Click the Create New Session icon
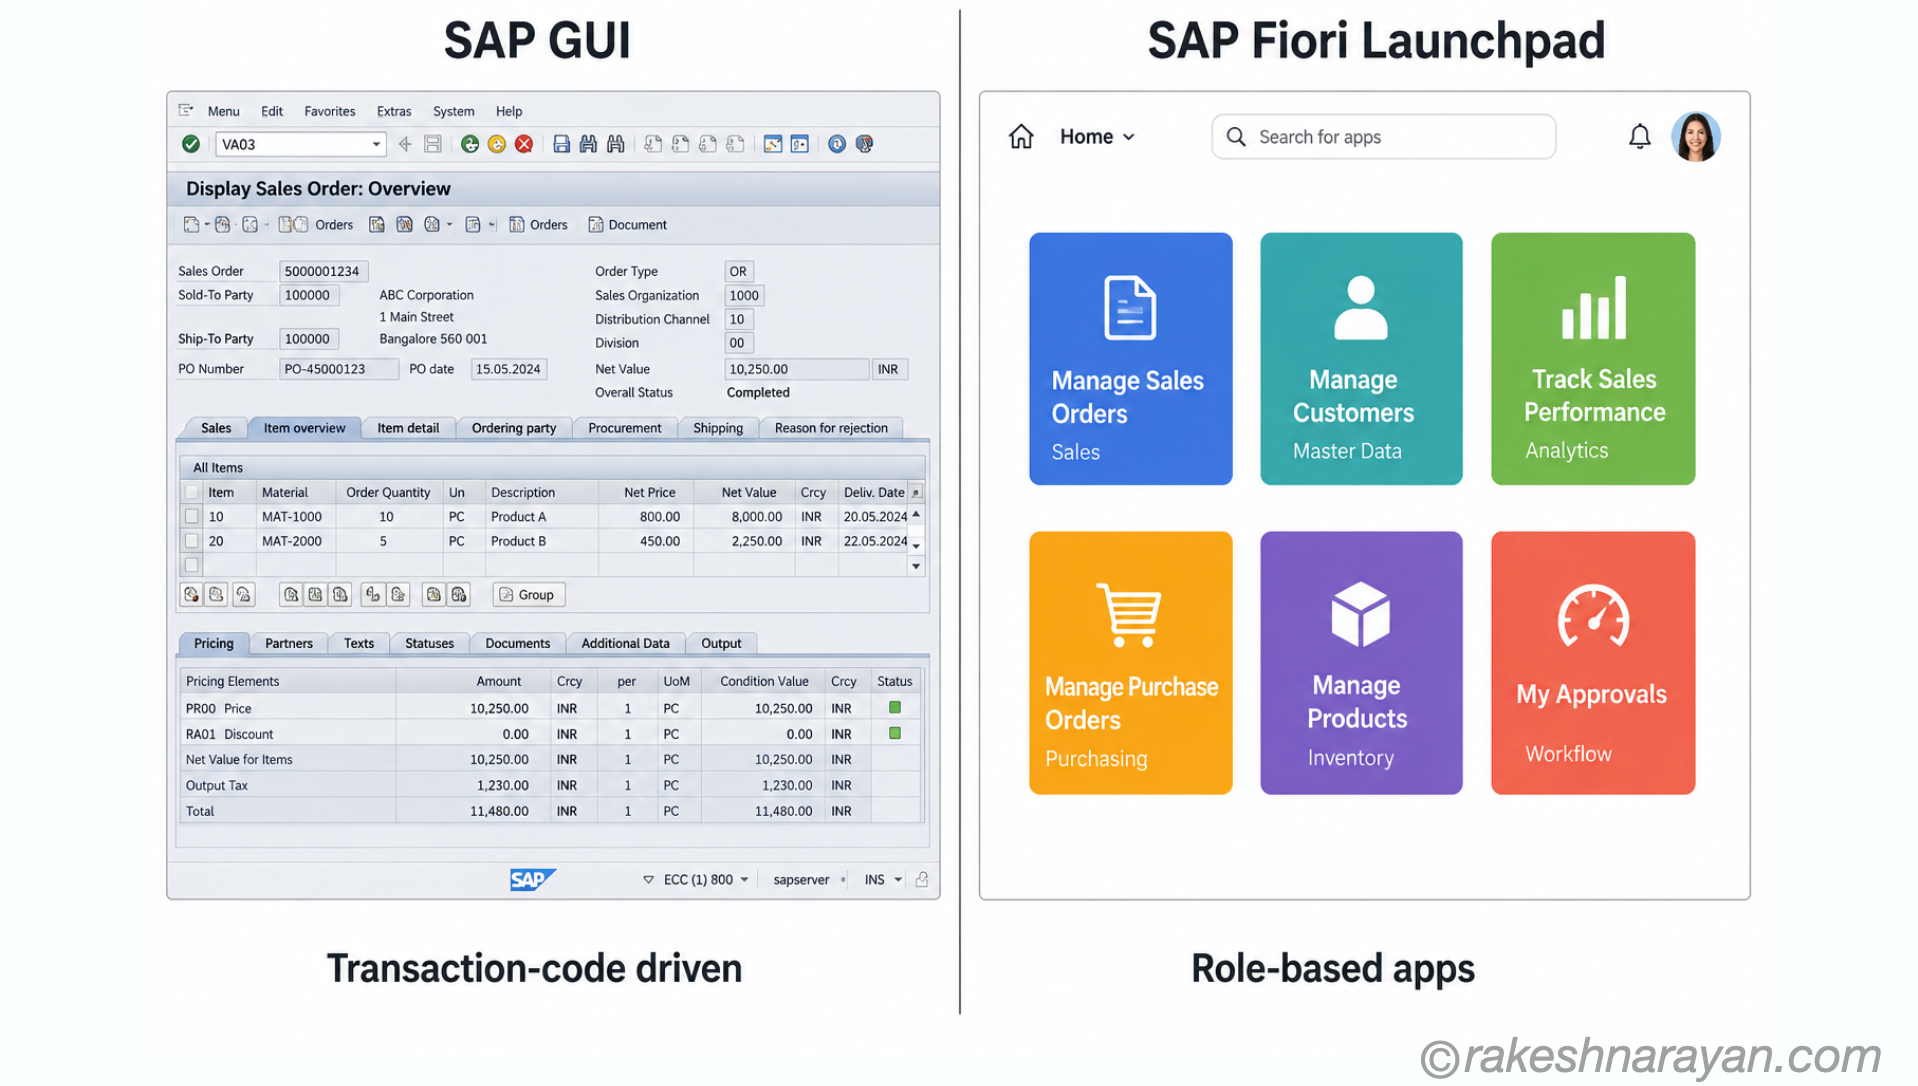Image resolution: width=1918 pixels, height=1086 pixels. pos(773,144)
